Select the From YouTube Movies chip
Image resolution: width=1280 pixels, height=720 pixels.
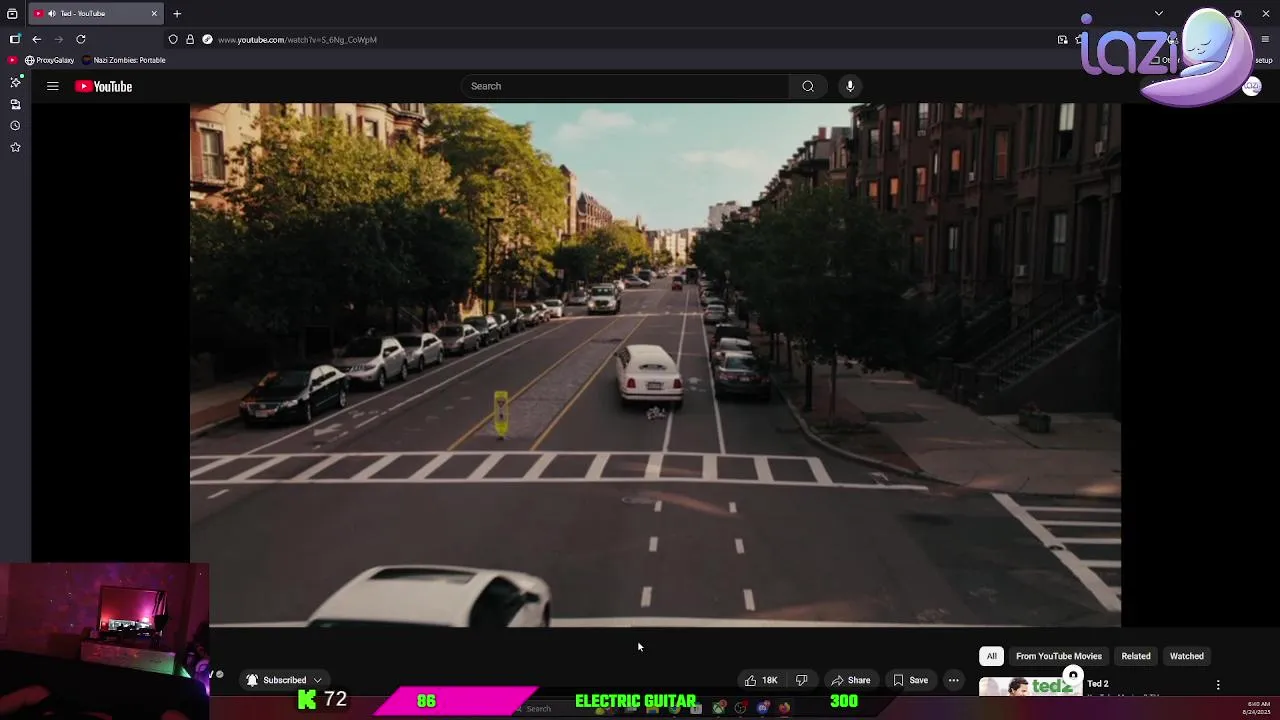pos(1059,656)
